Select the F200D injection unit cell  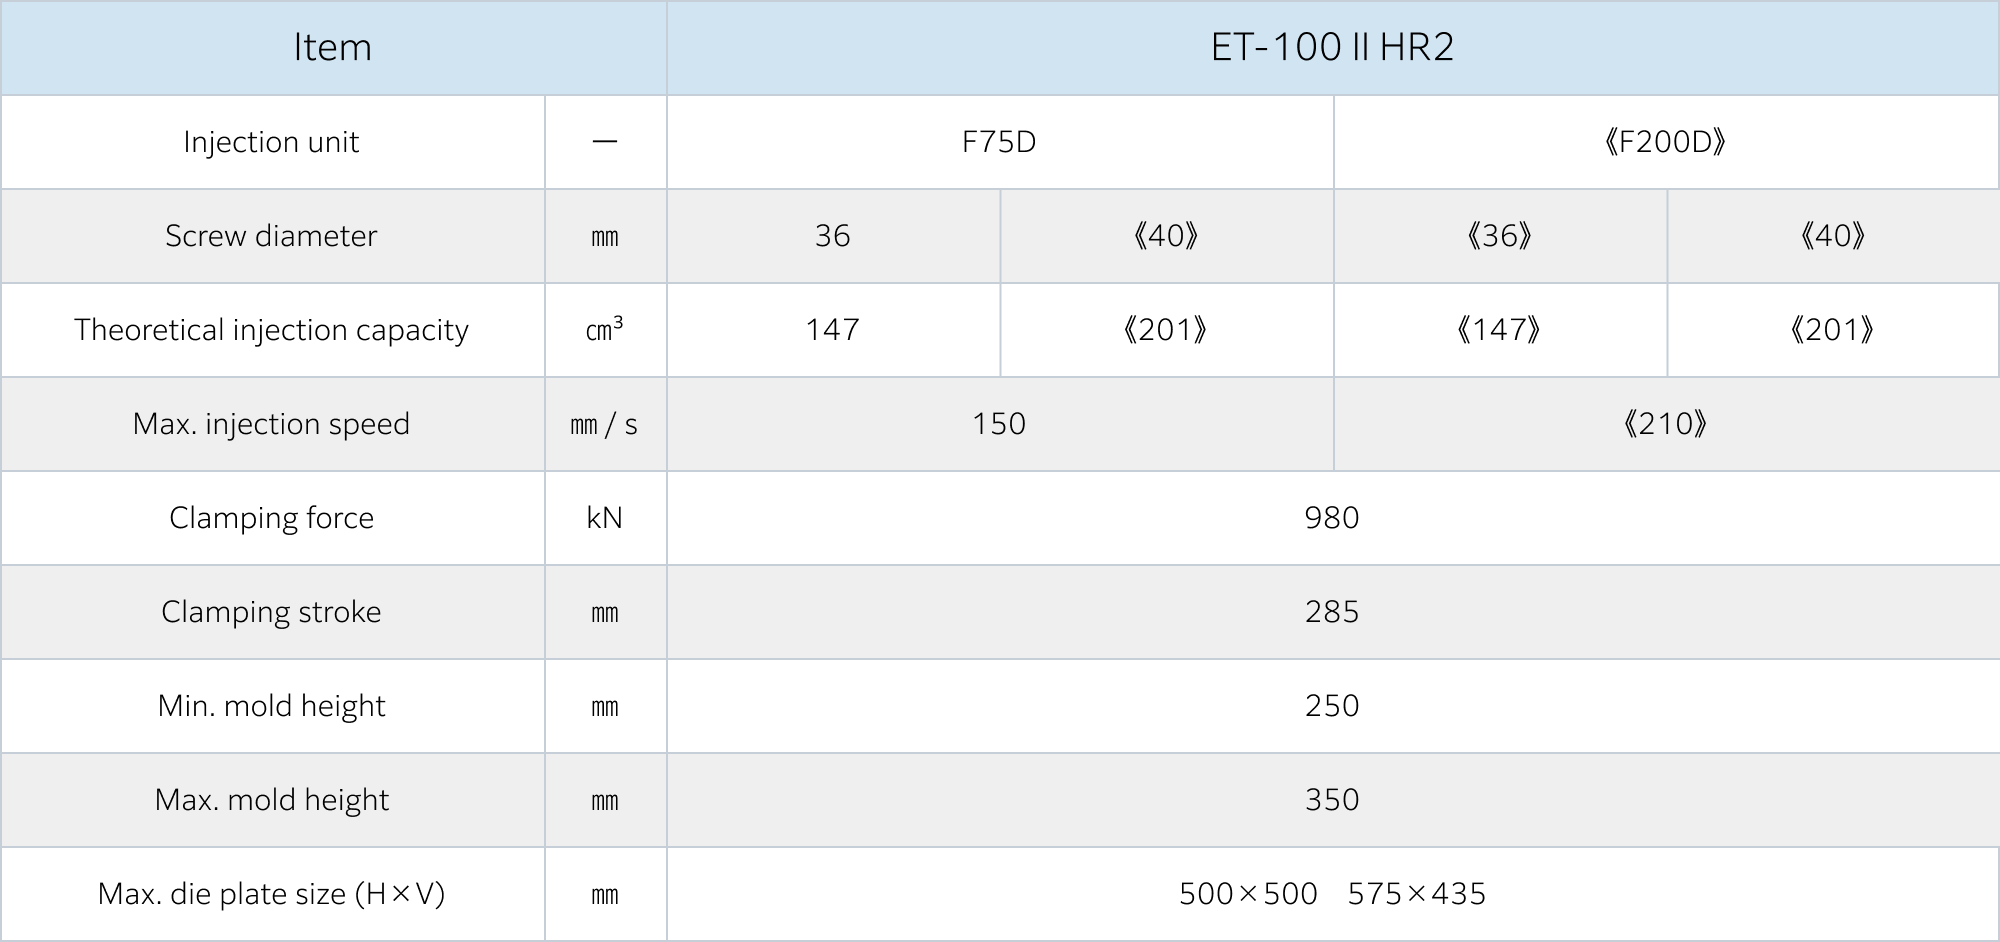(1665, 142)
